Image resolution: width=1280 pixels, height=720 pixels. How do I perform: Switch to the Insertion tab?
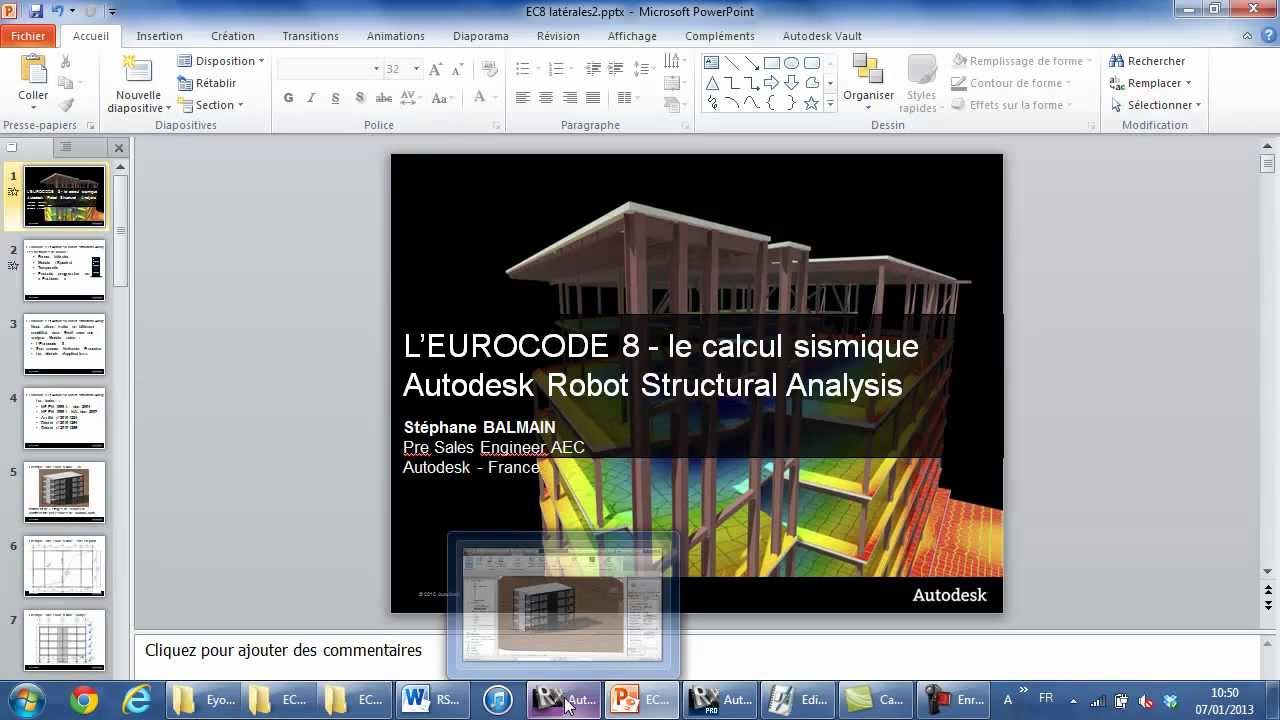click(160, 36)
